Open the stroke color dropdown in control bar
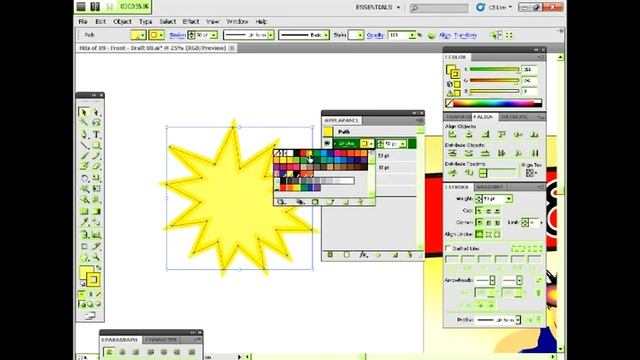Screen dimensions: 640x360 (x=161, y=35)
